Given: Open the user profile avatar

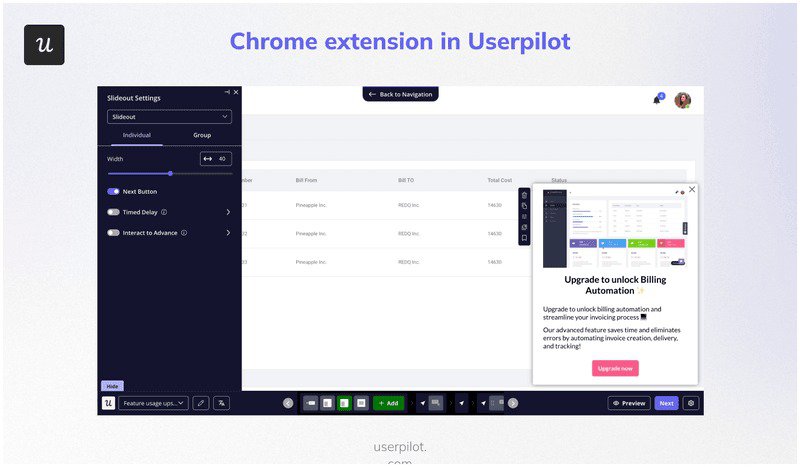Looking at the screenshot, I should tap(683, 100).
